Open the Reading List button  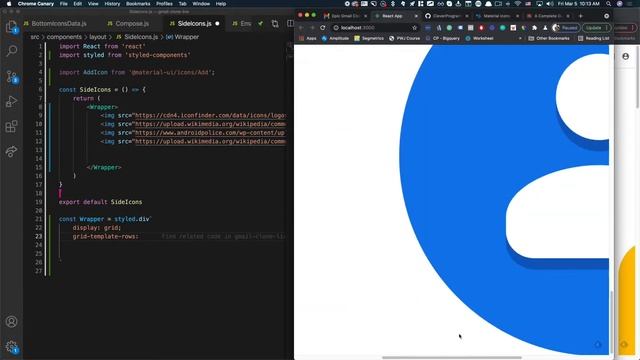(x=593, y=38)
